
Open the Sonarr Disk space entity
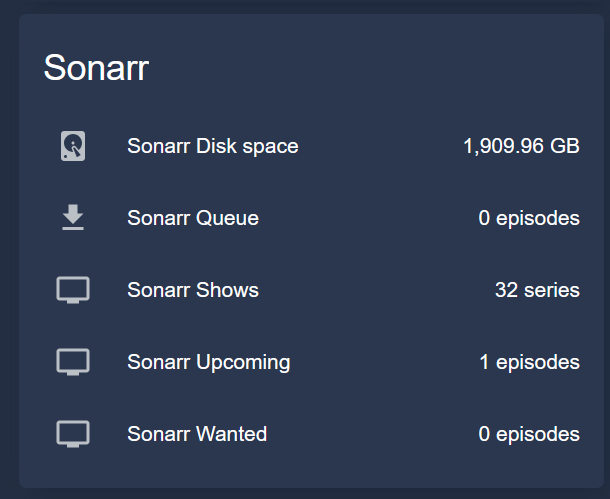point(212,146)
